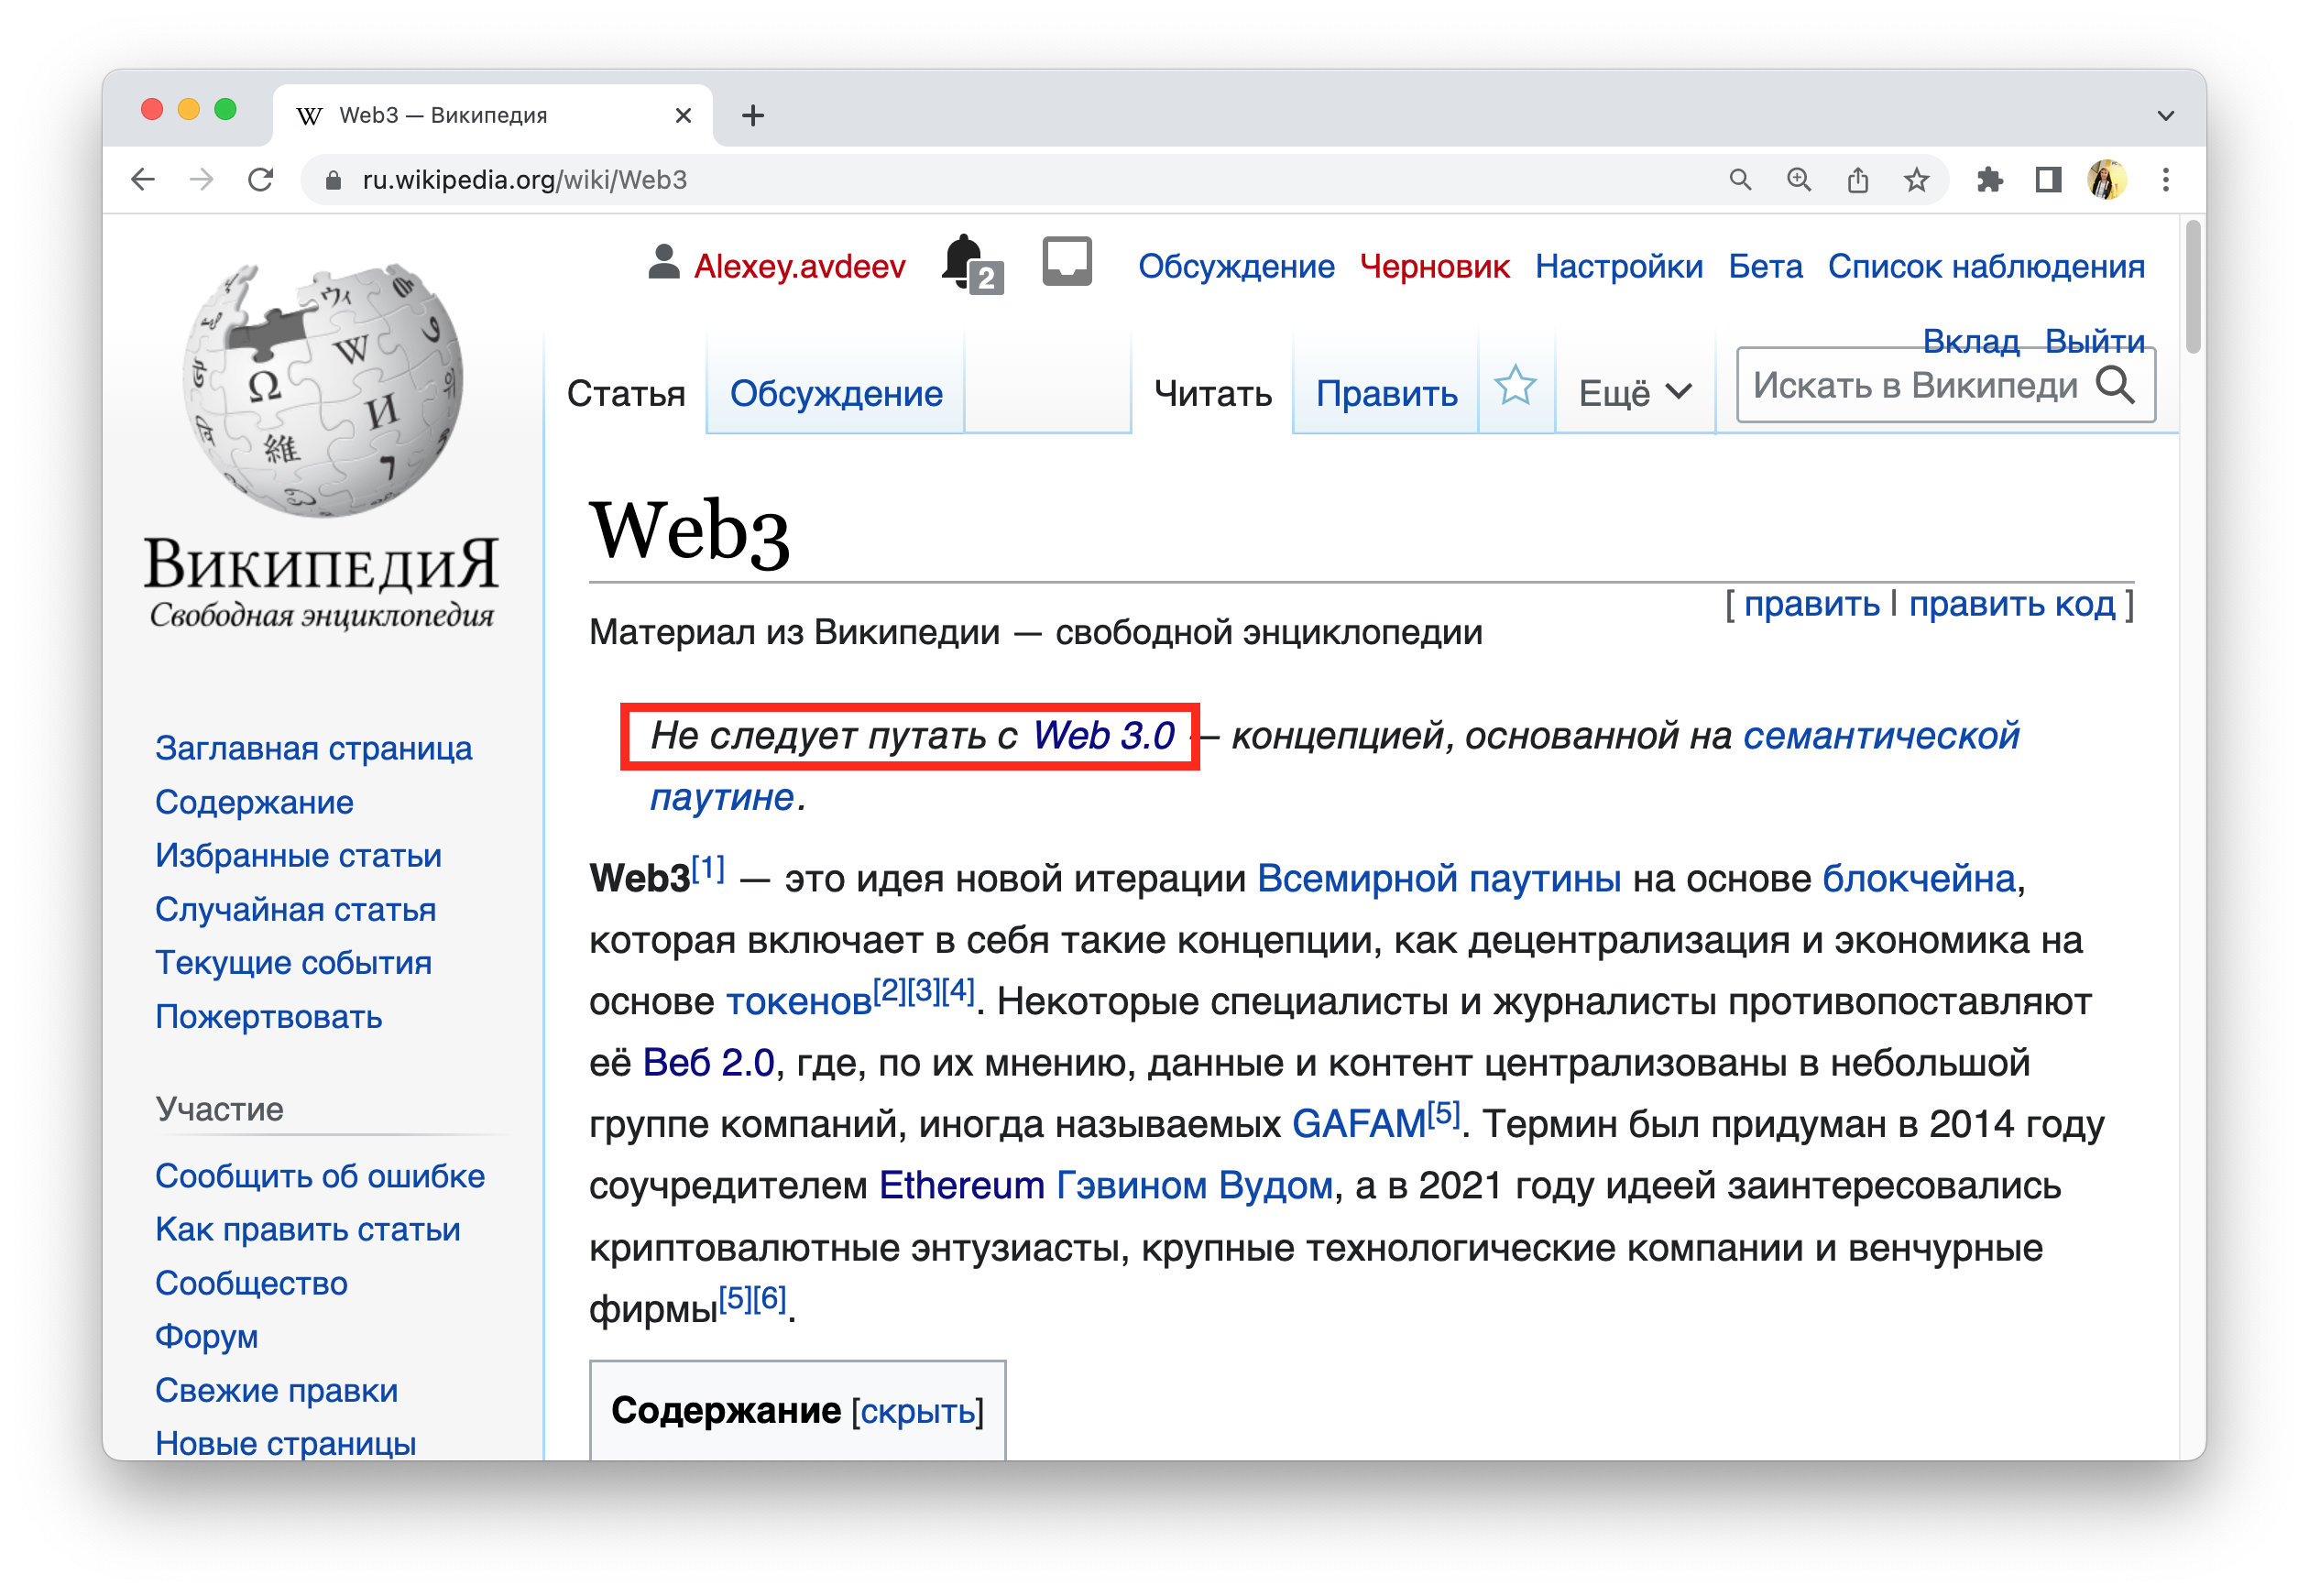Open the Настройки link

click(1618, 266)
